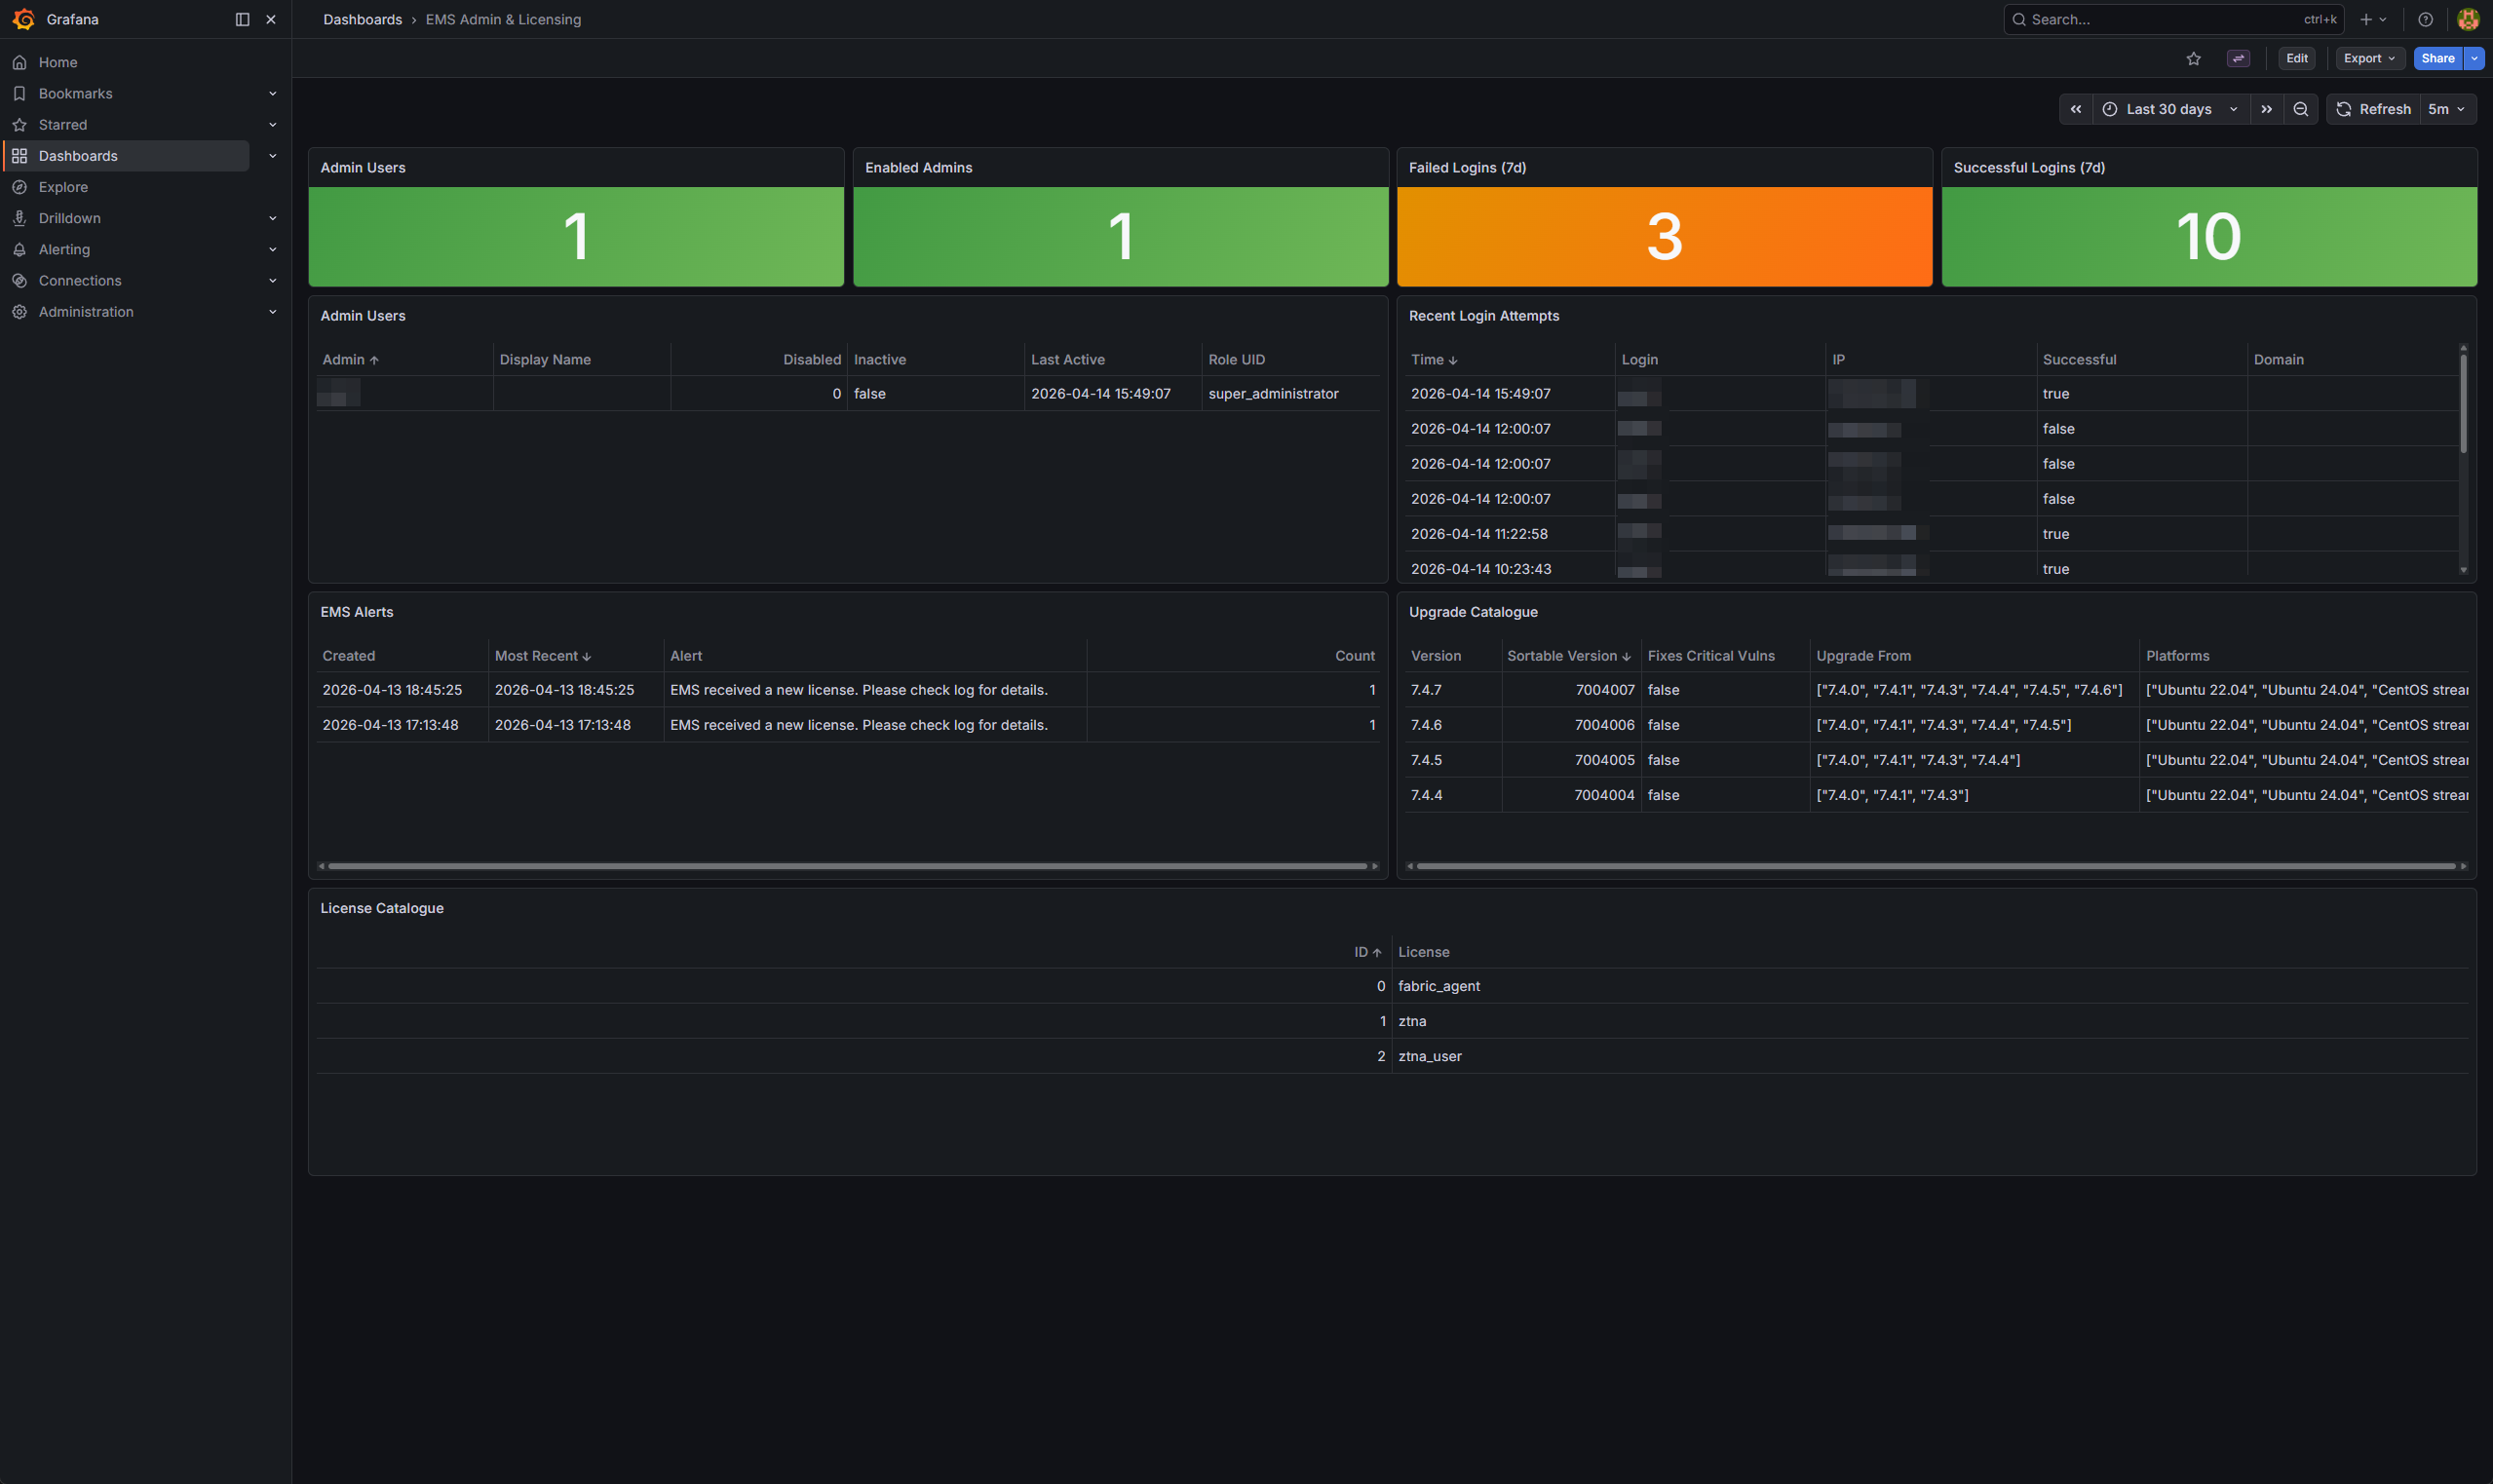
Task: Open the Export dropdown
Action: pyautogui.click(x=2369, y=58)
